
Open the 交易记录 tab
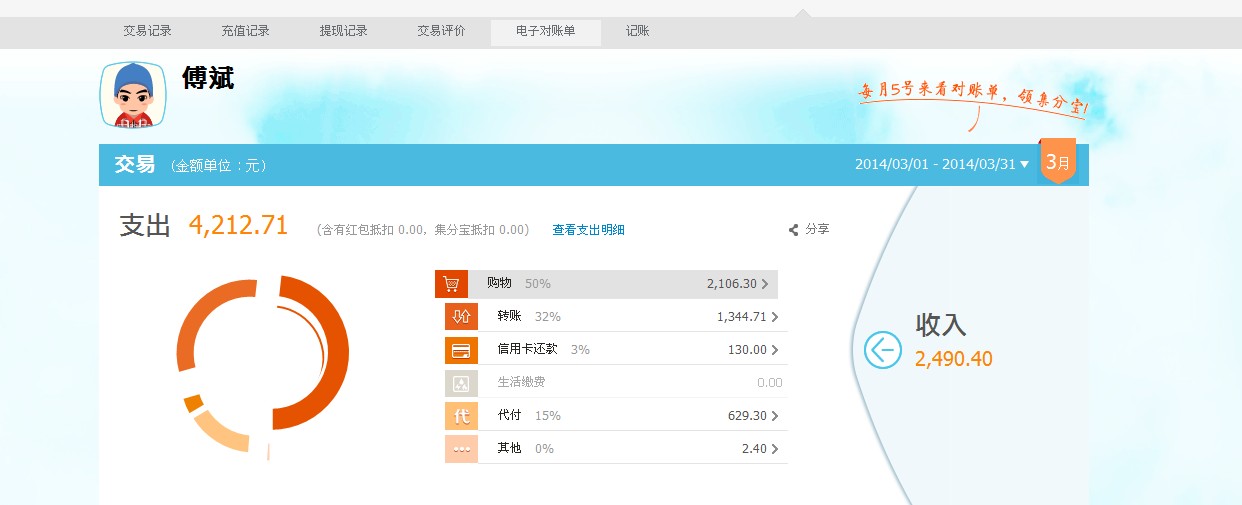tap(148, 31)
